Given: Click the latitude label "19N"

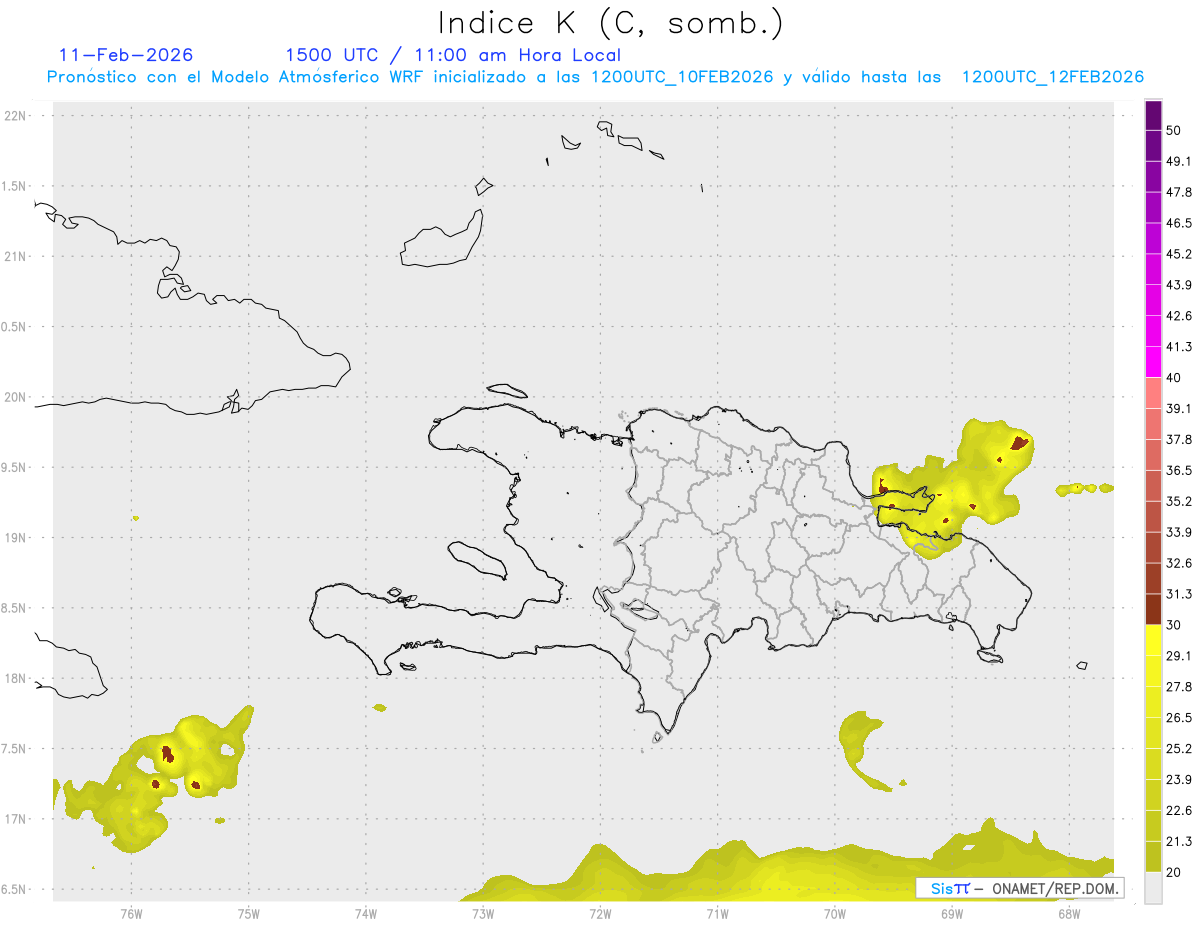Looking at the screenshot, I should pos(16,537).
